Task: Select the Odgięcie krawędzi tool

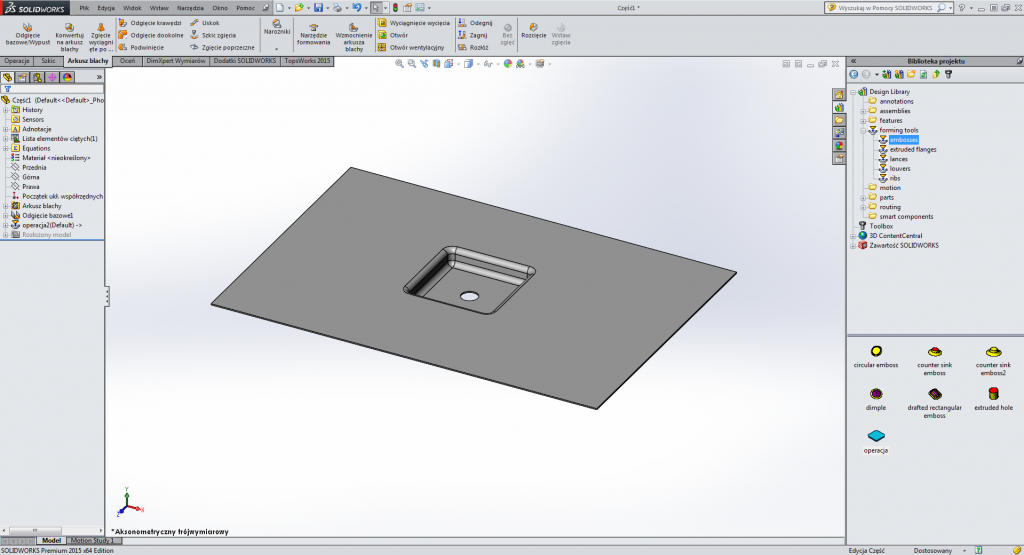Action: tap(149, 22)
